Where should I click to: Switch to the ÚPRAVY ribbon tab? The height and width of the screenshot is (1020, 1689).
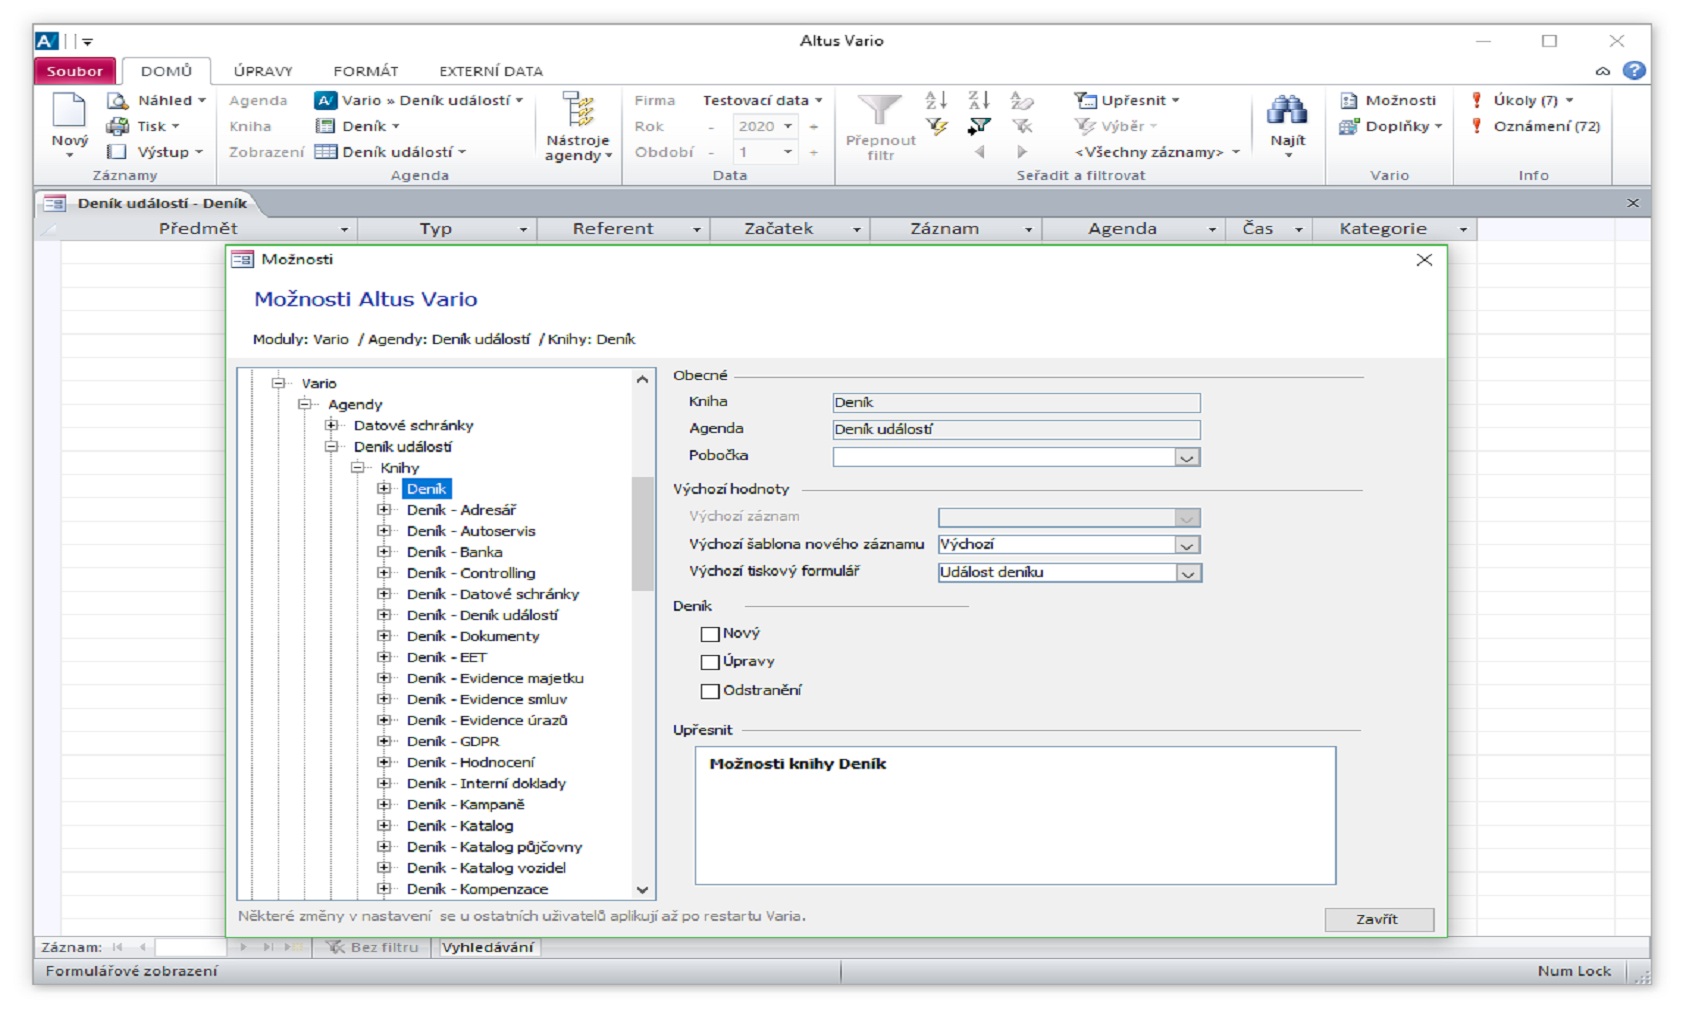tap(263, 71)
